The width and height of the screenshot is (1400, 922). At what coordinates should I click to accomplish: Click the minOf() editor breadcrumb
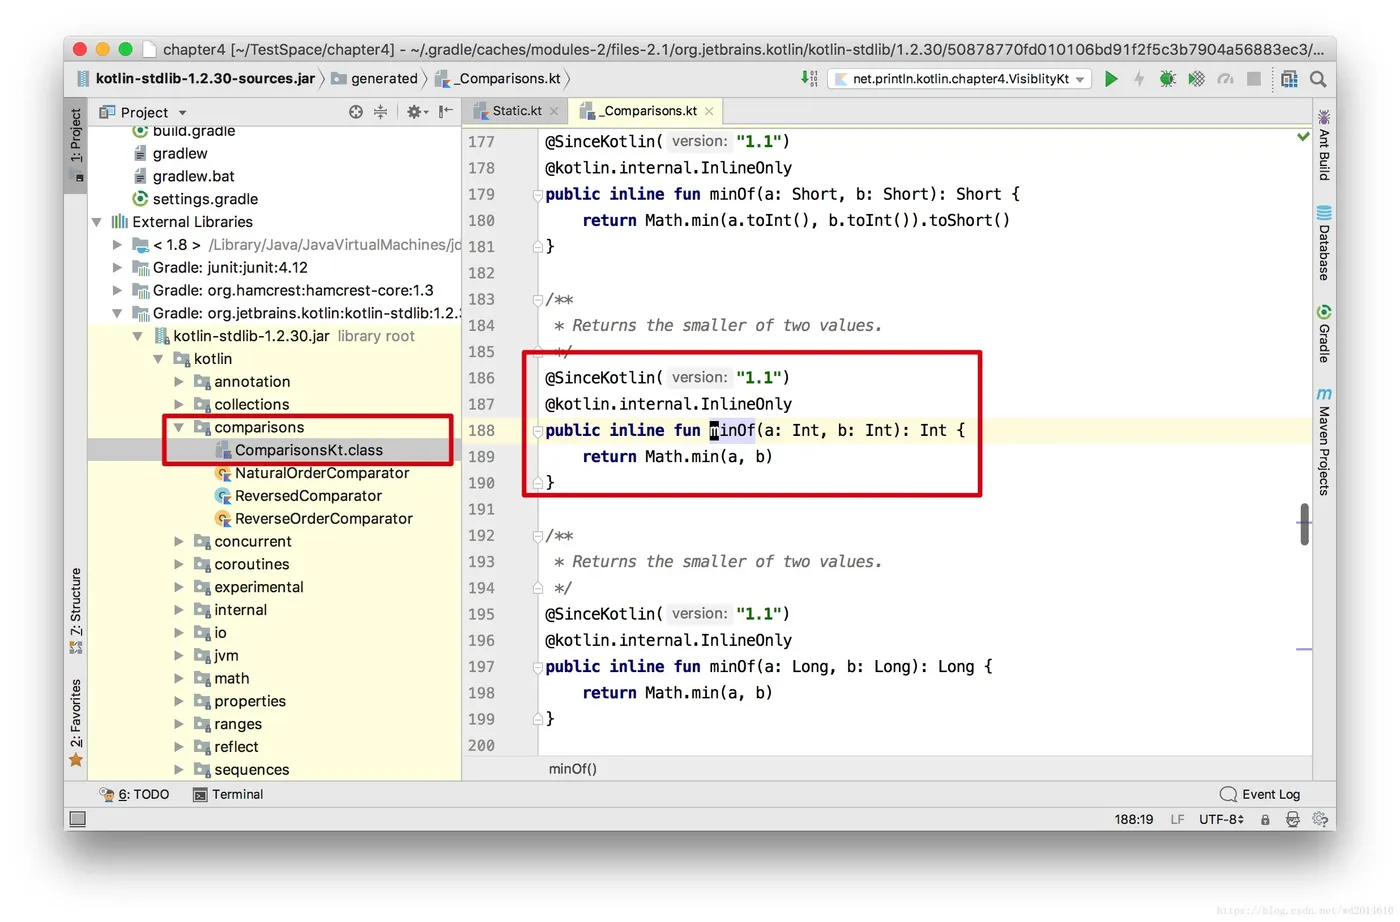pyautogui.click(x=572, y=769)
